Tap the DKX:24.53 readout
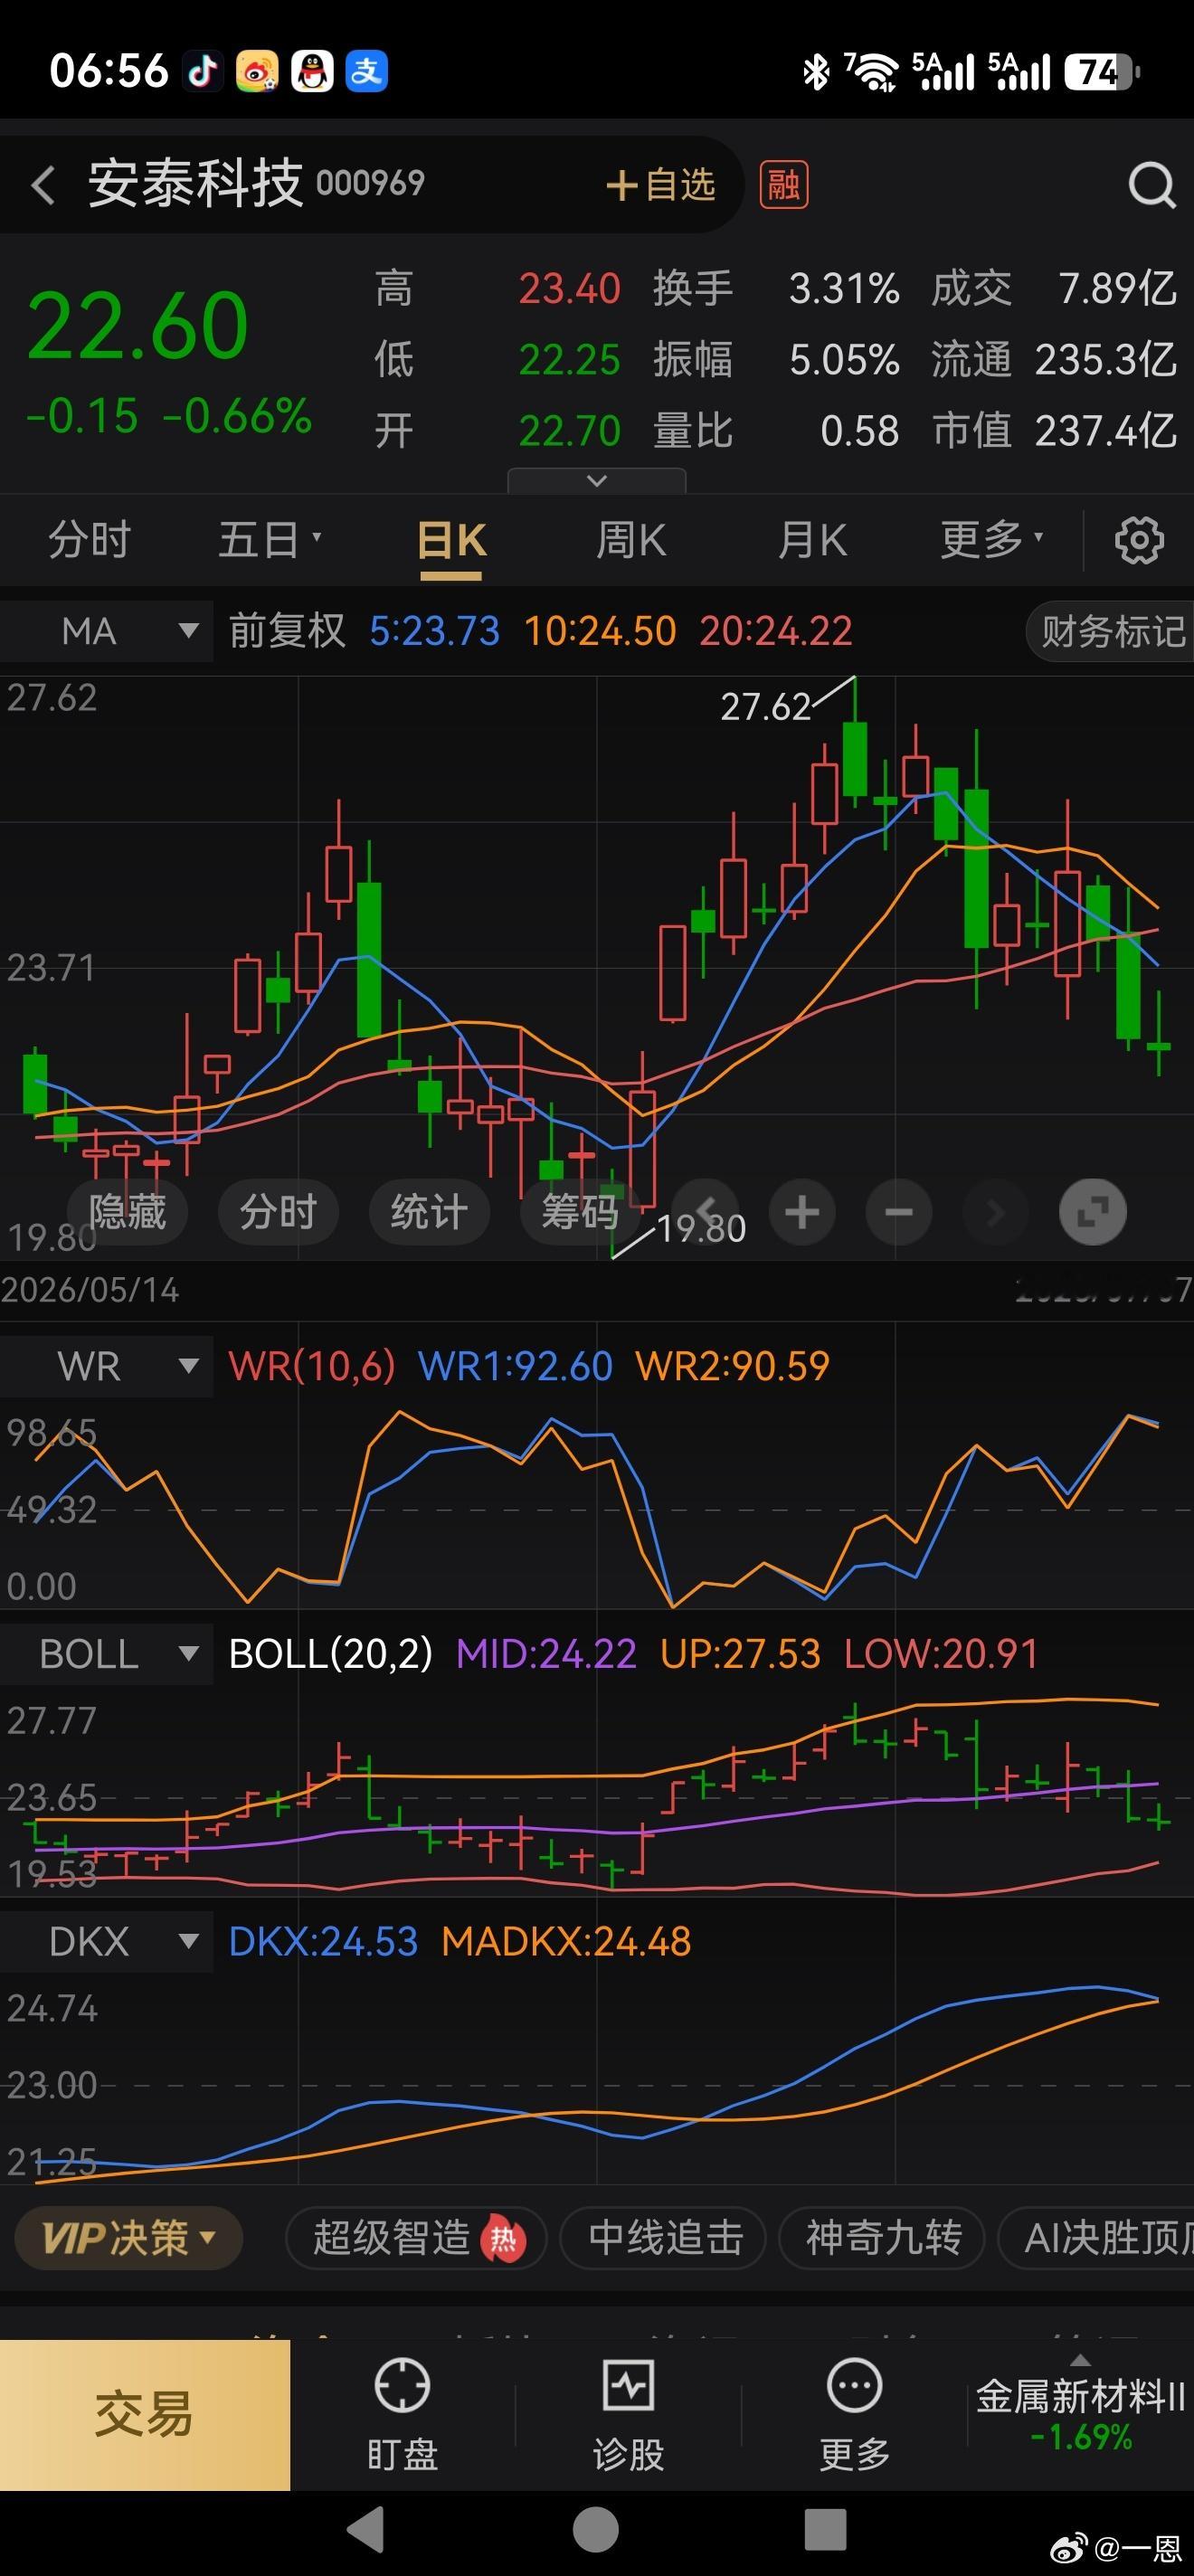 coord(323,1942)
